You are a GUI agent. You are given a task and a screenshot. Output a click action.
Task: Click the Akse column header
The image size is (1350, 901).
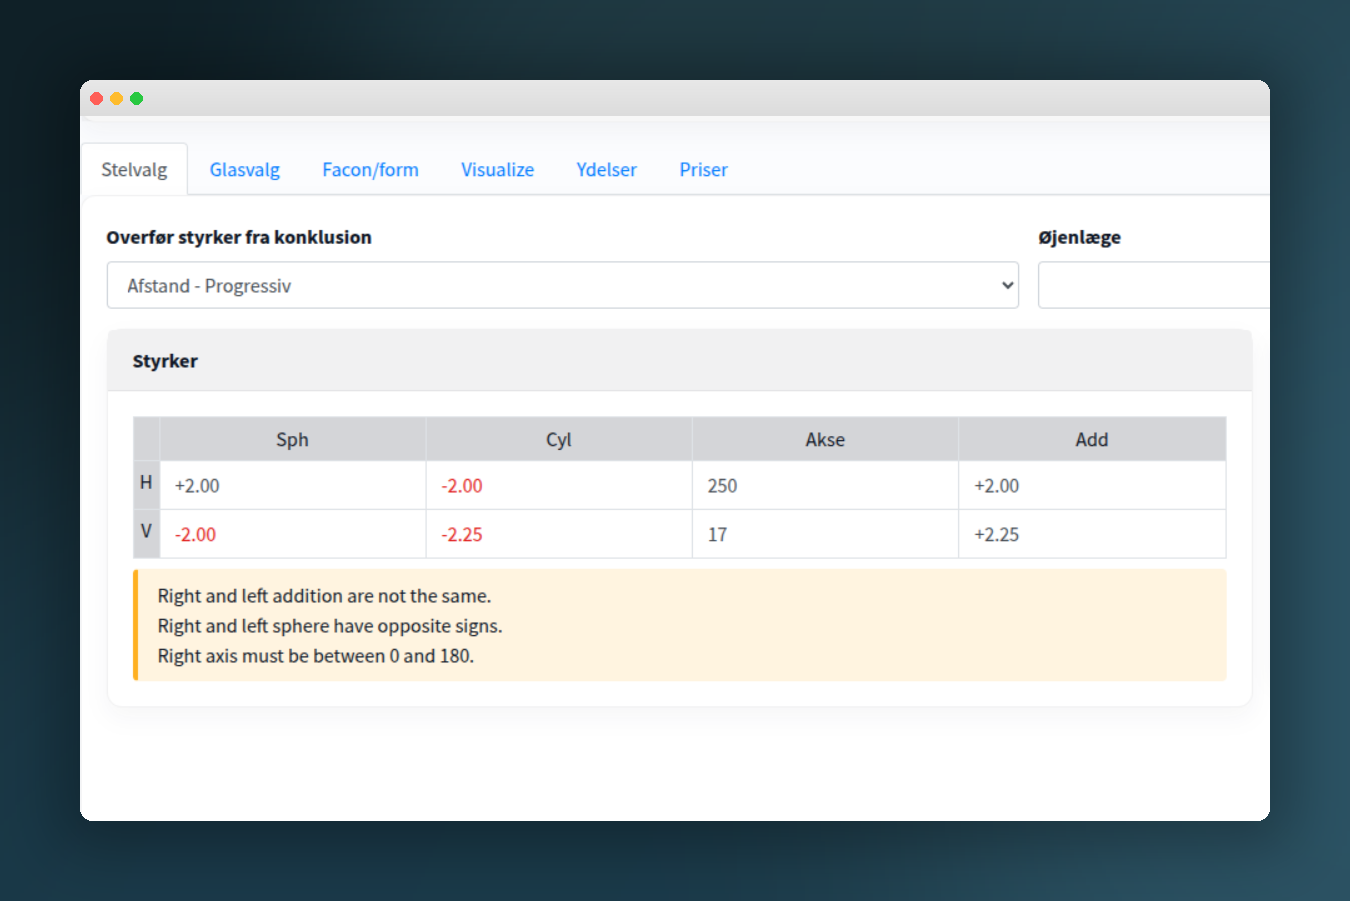click(825, 440)
